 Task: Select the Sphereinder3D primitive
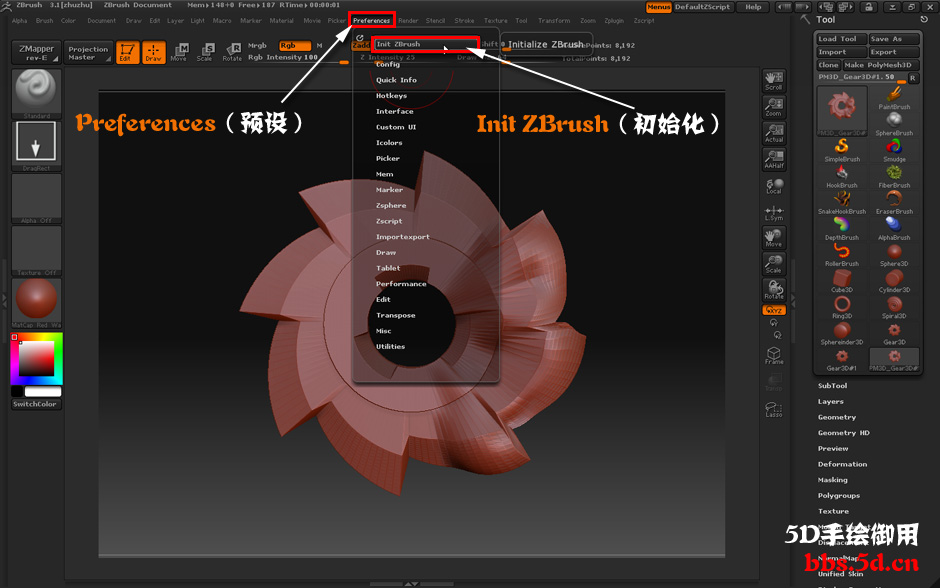pyautogui.click(x=842, y=333)
